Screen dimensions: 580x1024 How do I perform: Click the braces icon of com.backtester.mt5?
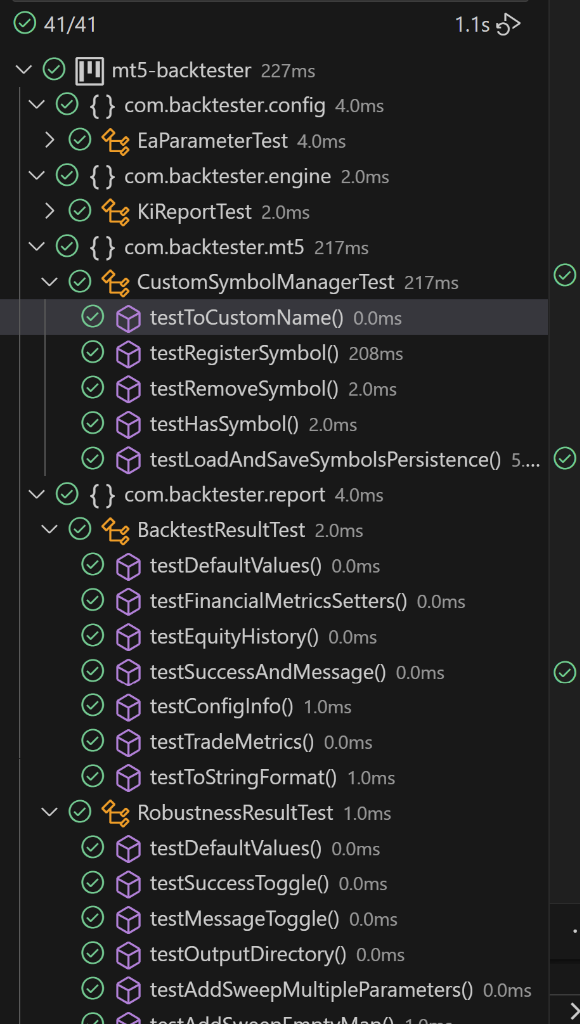pyautogui.click(x=103, y=247)
